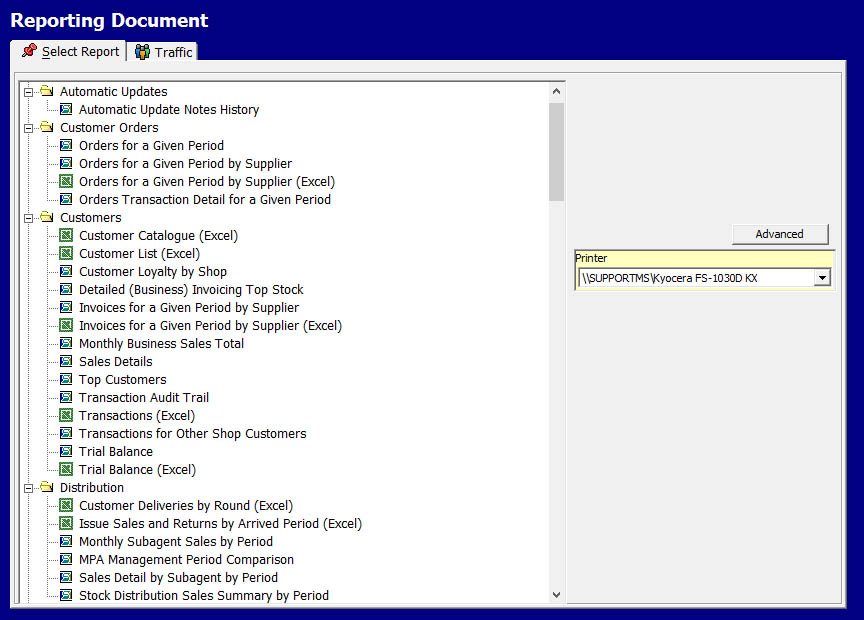Click the pushpin icon on Select Report tab
The width and height of the screenshot is (864, 620).
(x=29, y=51)
